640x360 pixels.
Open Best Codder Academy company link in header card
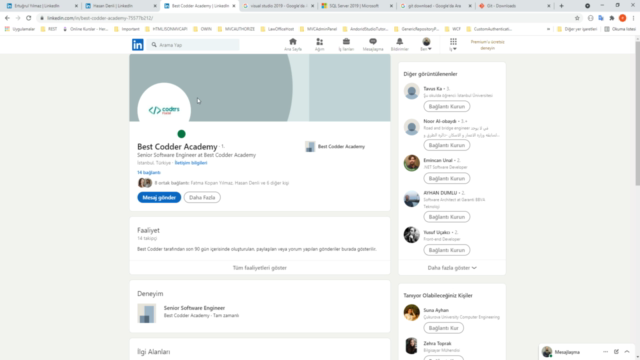click(335, 147)
